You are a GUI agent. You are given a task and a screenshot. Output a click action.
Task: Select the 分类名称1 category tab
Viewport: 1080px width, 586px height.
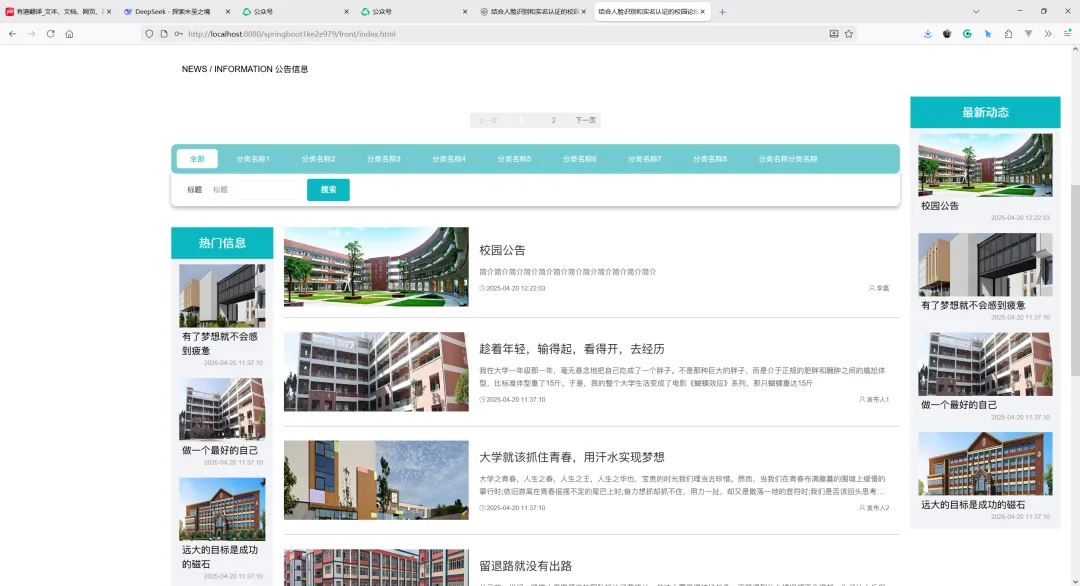[x=253, y=159]
